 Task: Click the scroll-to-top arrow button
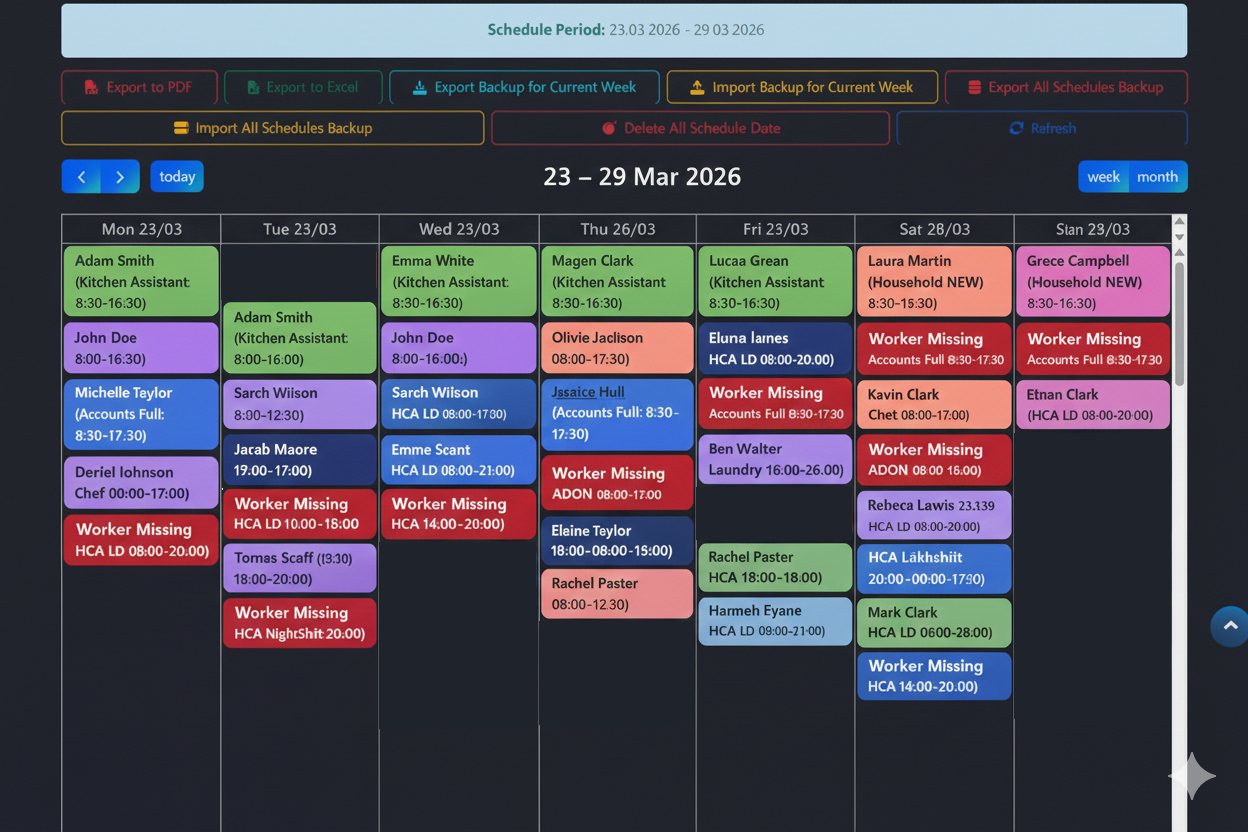pos(1229,626)
